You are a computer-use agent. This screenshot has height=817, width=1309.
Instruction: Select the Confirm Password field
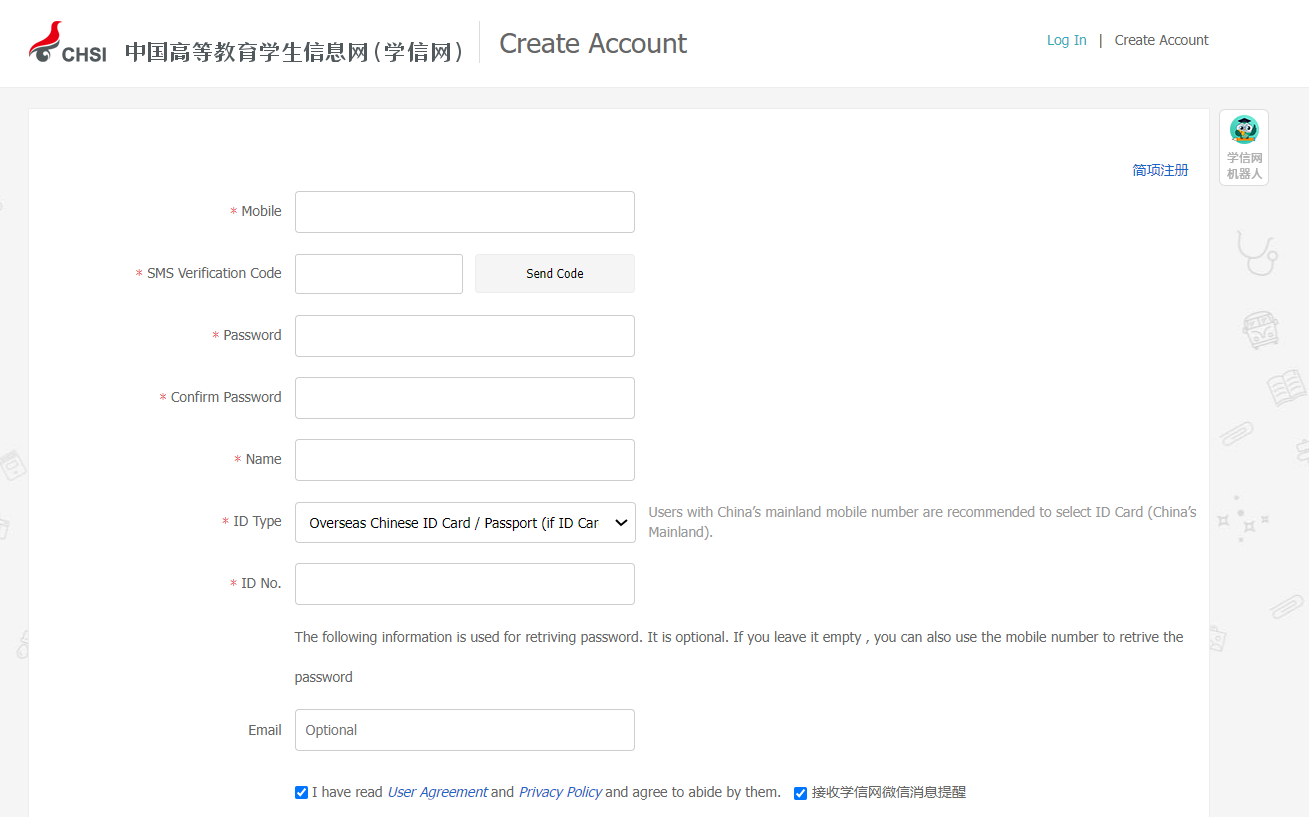click(x=464, y=397)
